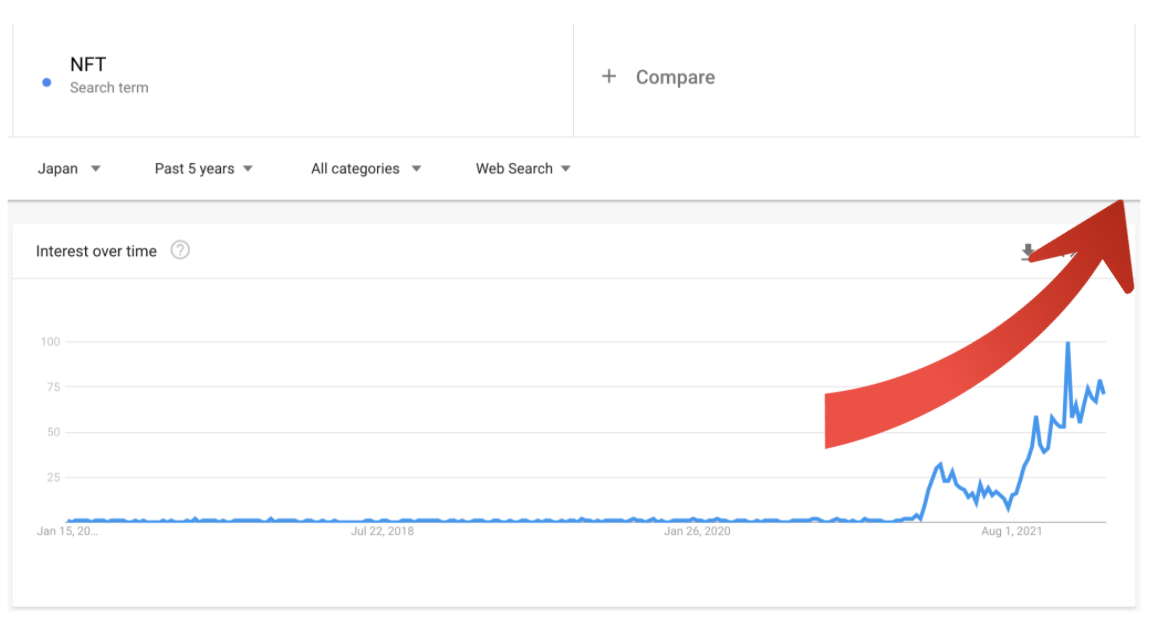The width and height of the screenshot is (1150, 618).
Task: Click the Jan 26, 2020 axis label
Action: pyautogui.click(x=697, y=531)
